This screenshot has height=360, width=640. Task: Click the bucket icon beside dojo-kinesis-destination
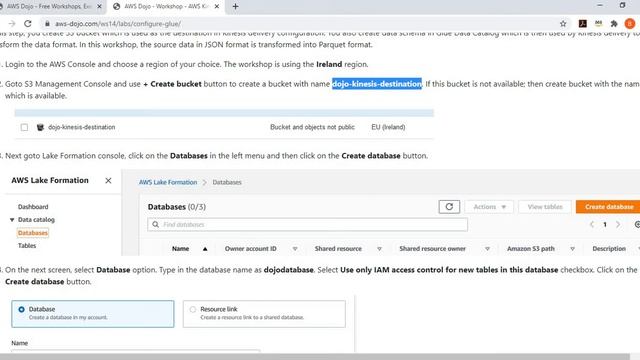40,127
